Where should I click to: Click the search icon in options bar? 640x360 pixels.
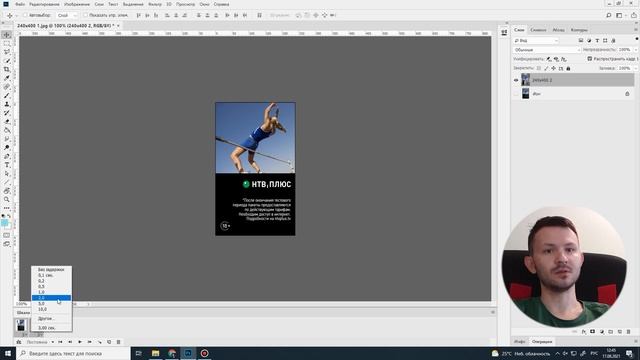click(x=609, y=15)
